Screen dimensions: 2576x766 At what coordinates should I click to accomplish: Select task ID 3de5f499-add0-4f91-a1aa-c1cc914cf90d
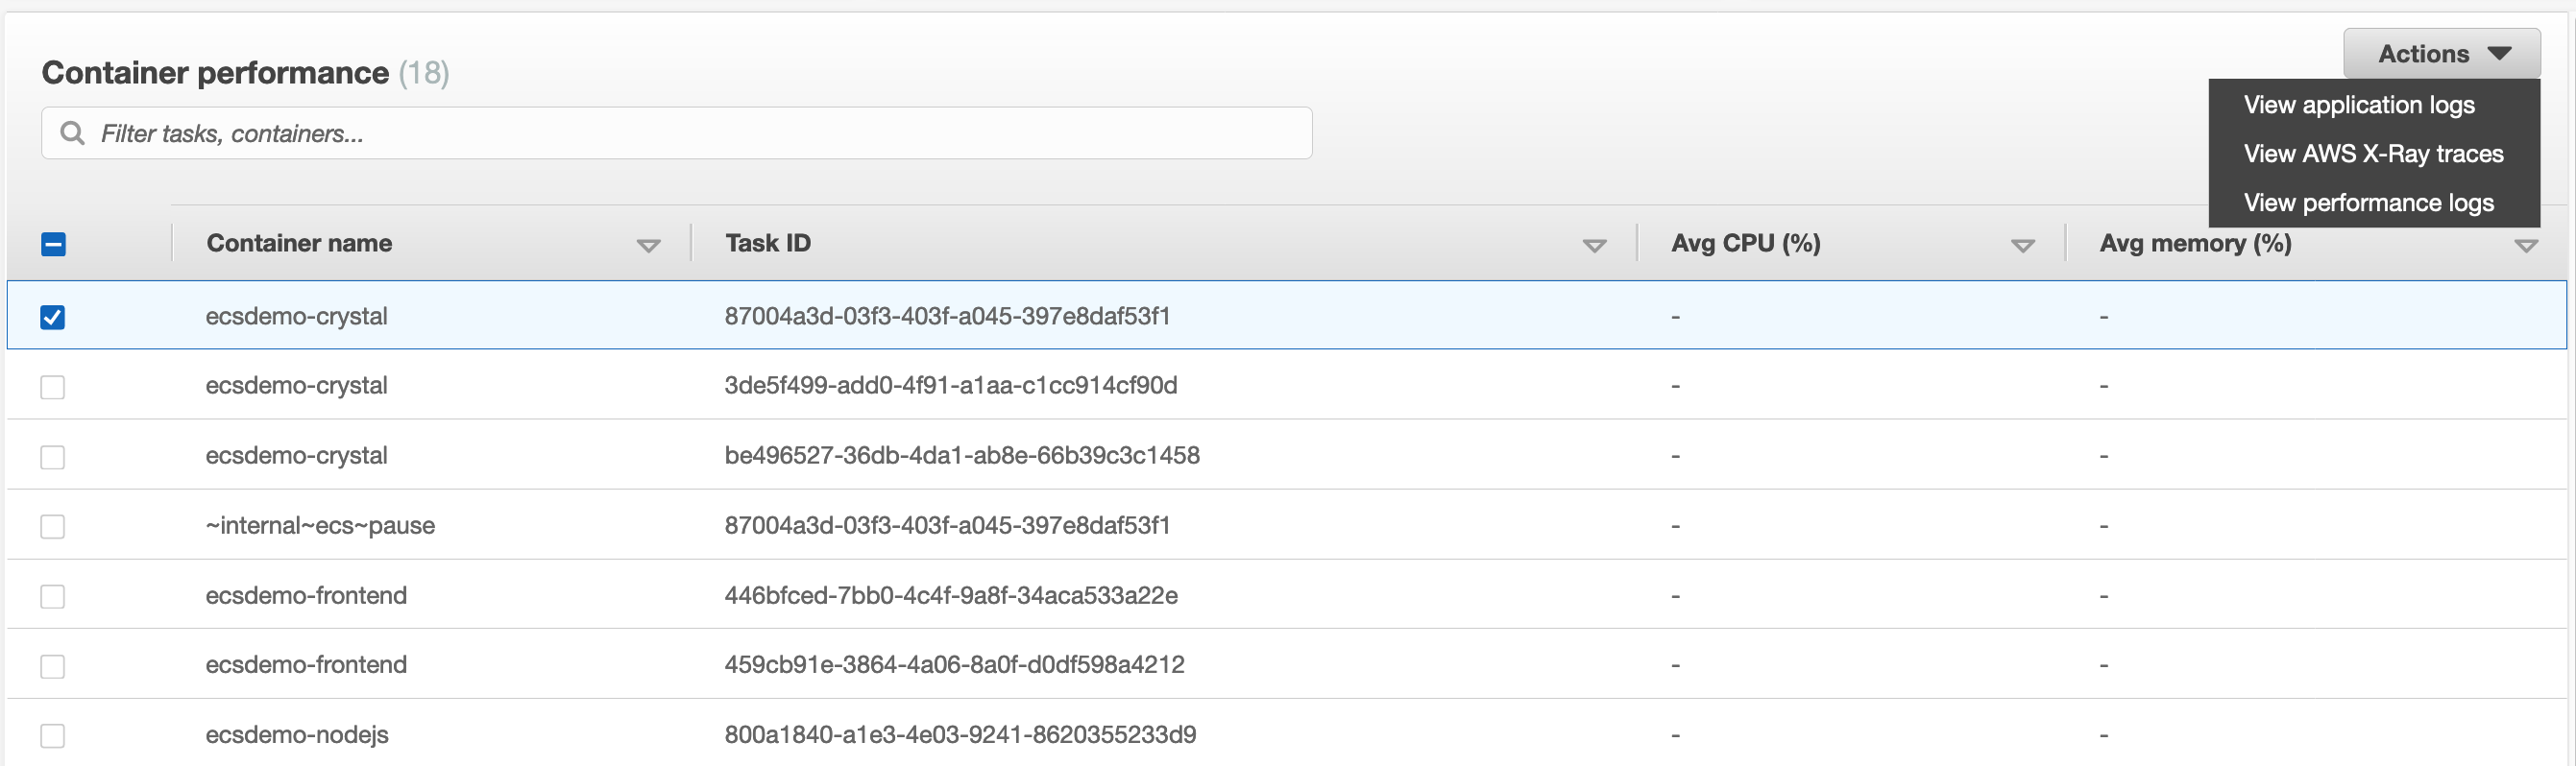(x=951, y=385)
